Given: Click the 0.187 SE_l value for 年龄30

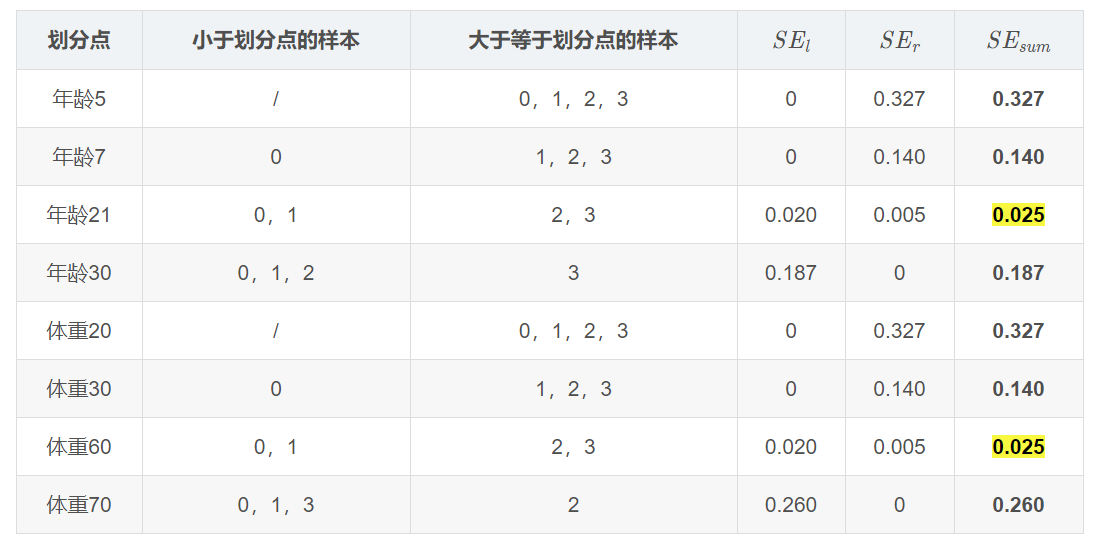Looking at the screenshot, I should [791, 273].
